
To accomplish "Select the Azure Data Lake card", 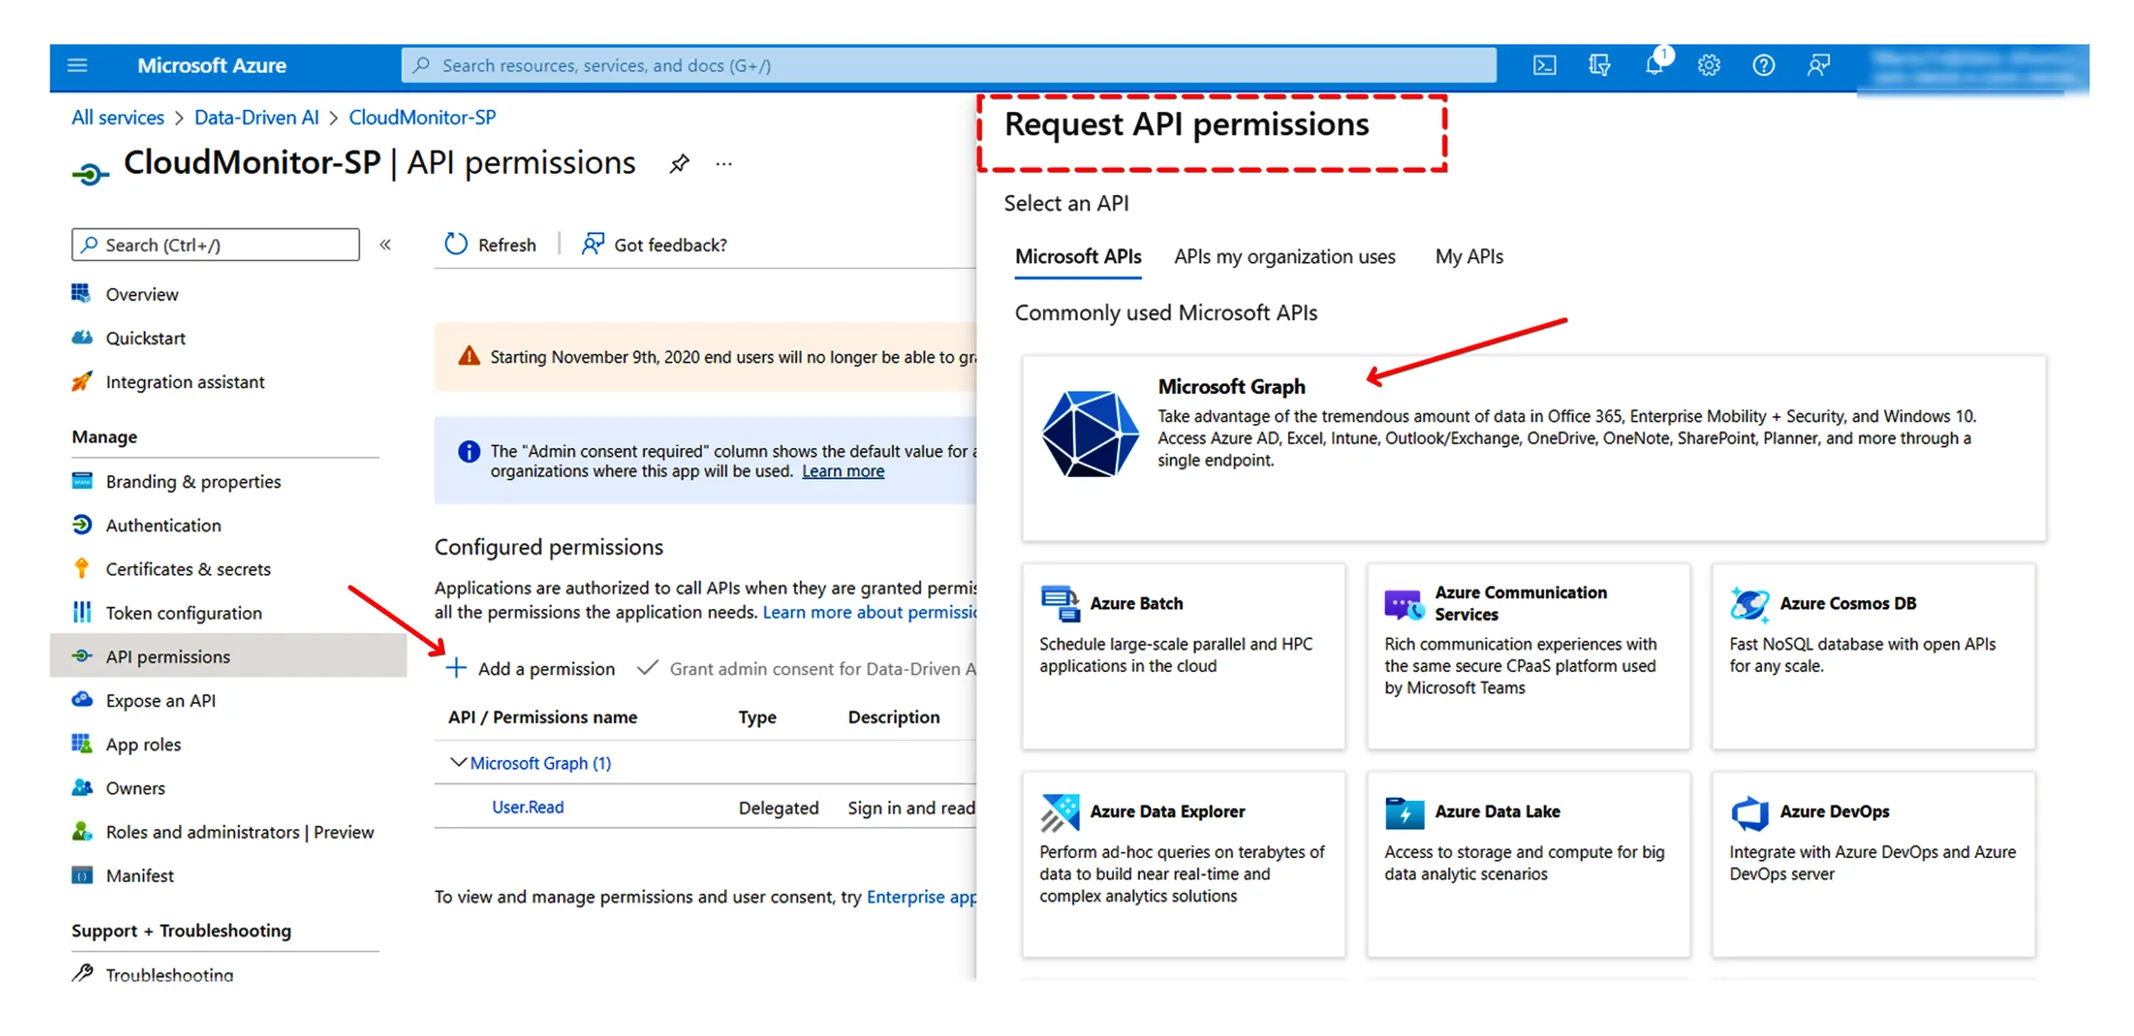I will tap(1528, 864).
